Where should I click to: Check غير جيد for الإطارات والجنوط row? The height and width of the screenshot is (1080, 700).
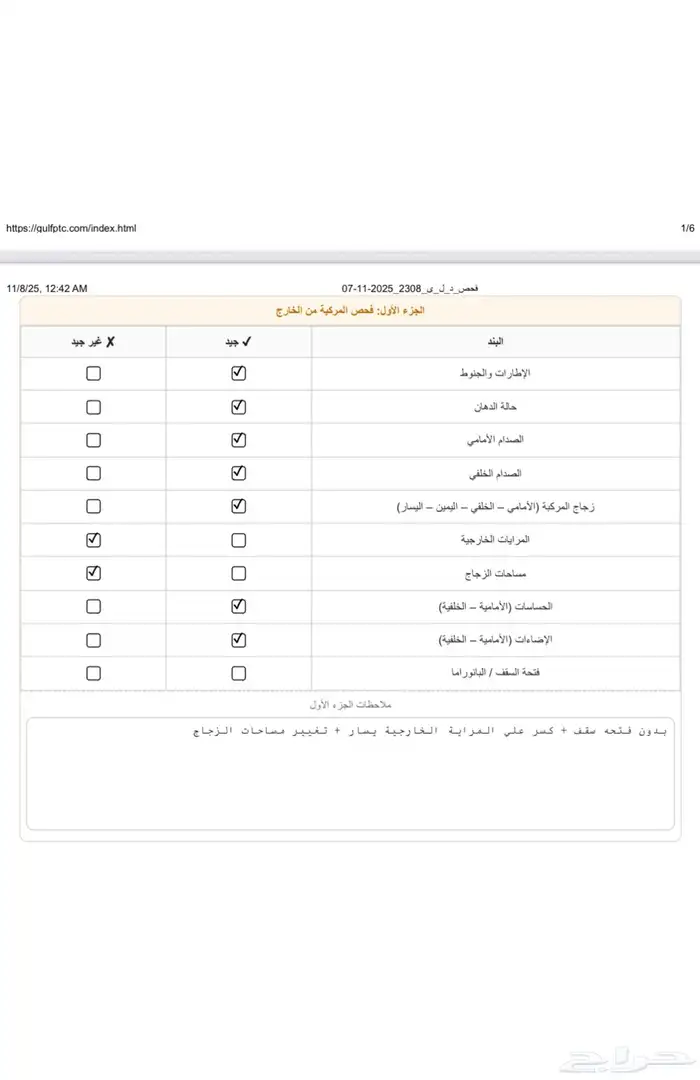[93, 373]
